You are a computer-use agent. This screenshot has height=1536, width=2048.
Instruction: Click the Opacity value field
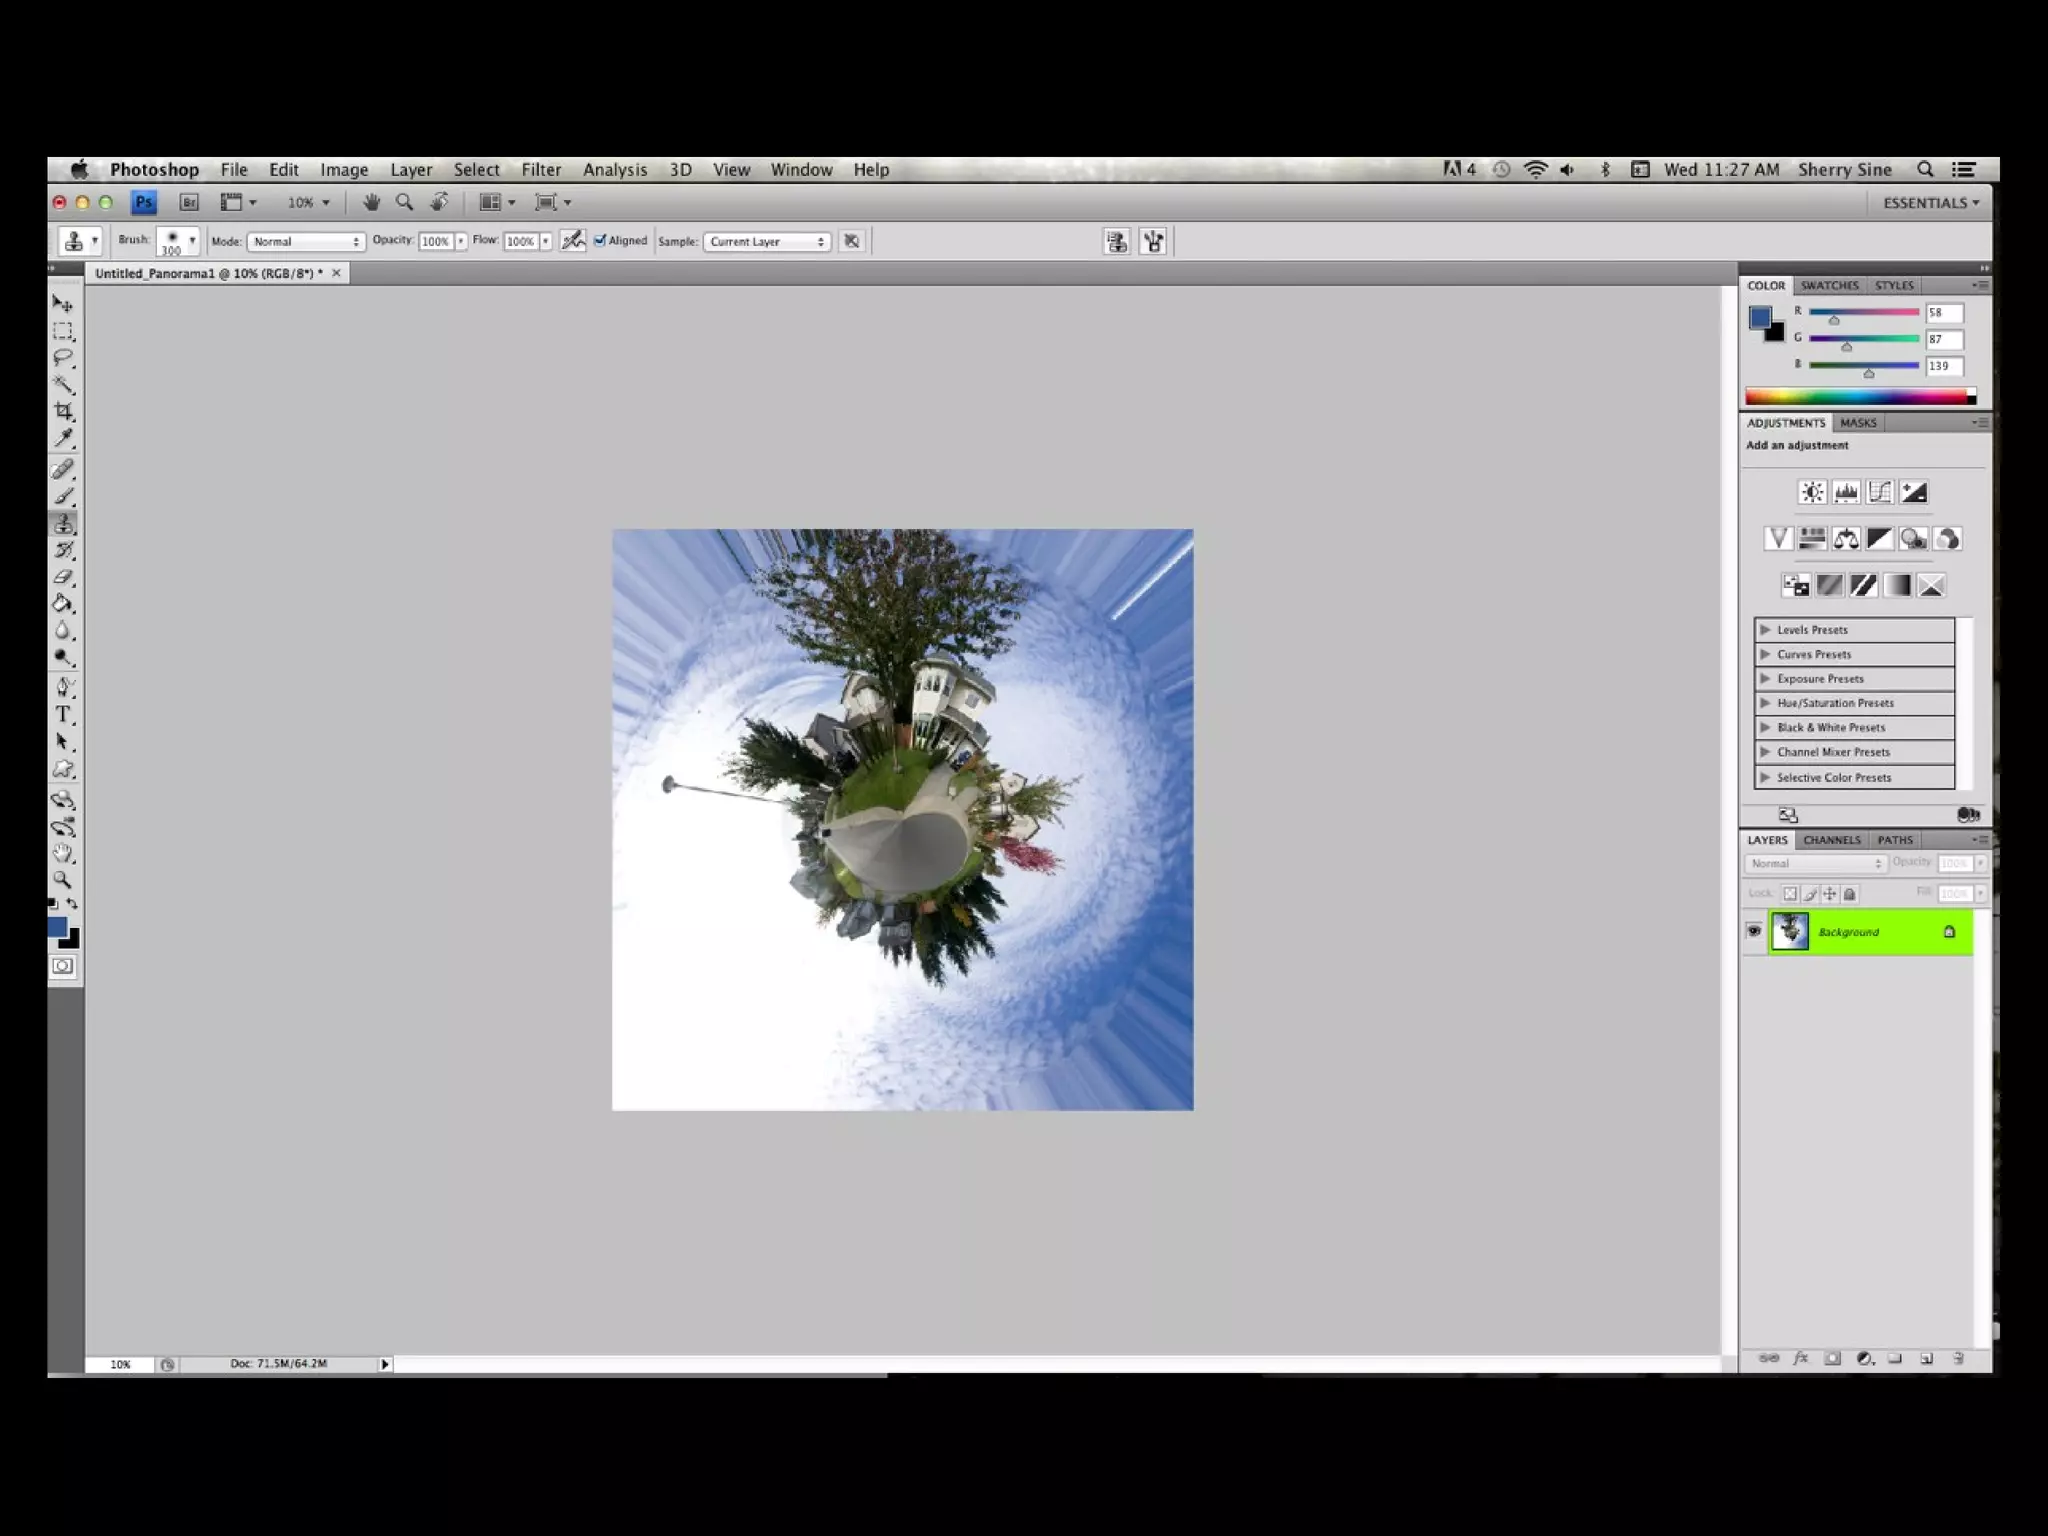pos(435,242)
